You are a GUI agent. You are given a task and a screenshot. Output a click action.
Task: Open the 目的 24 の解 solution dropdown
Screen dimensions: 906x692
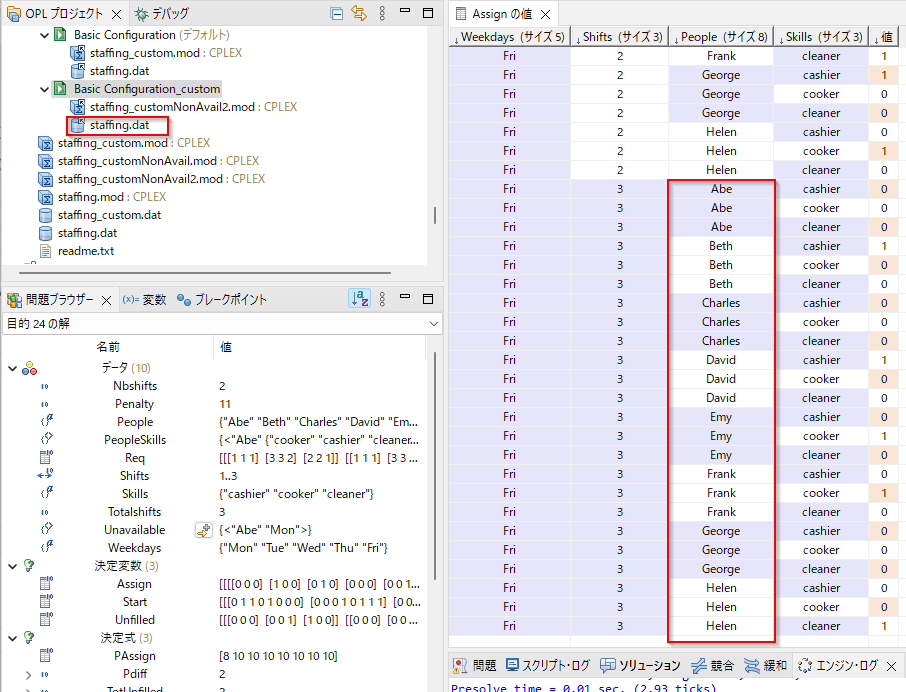coord(433,323)
